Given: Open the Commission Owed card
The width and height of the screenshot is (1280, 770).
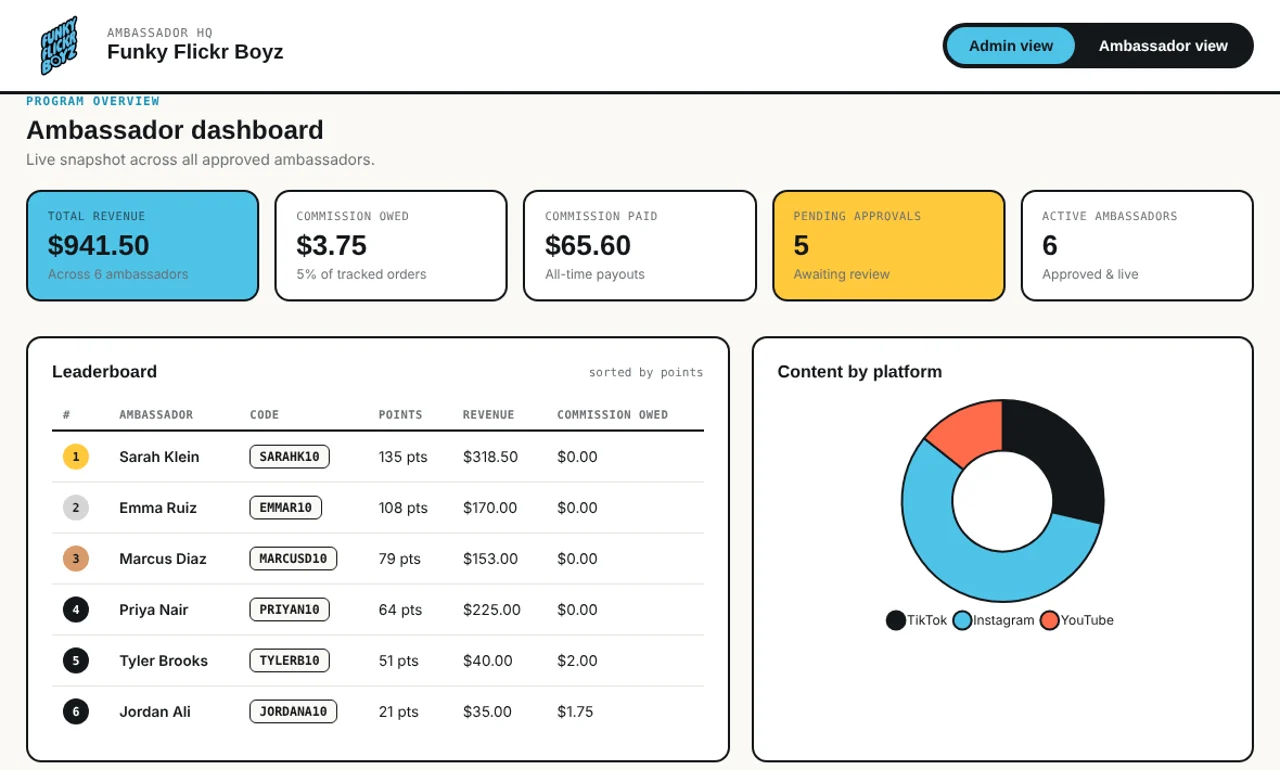Looking at the screenshot, I should (391, 246).
